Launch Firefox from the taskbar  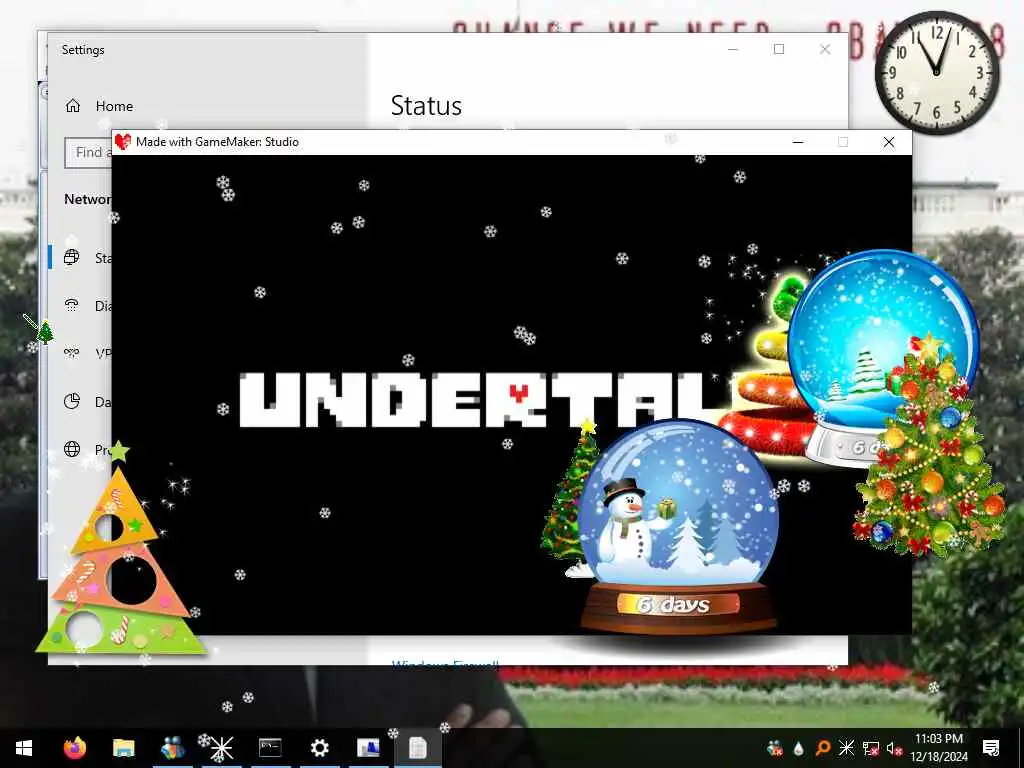coord(75,748)
